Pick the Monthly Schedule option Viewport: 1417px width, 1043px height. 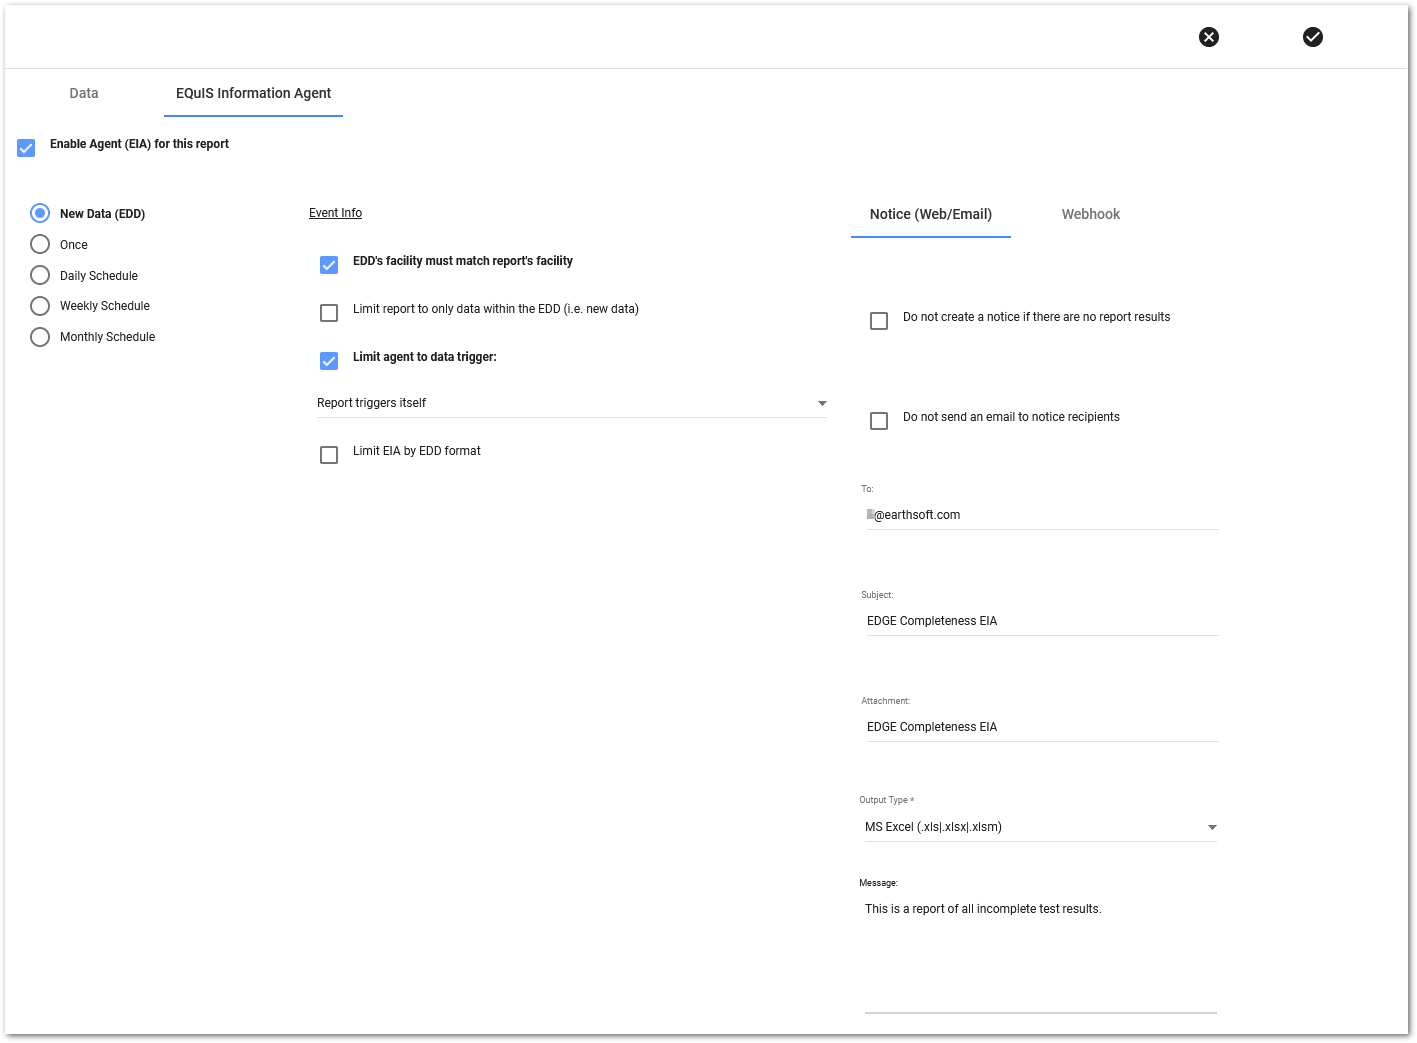coord(40,337)
